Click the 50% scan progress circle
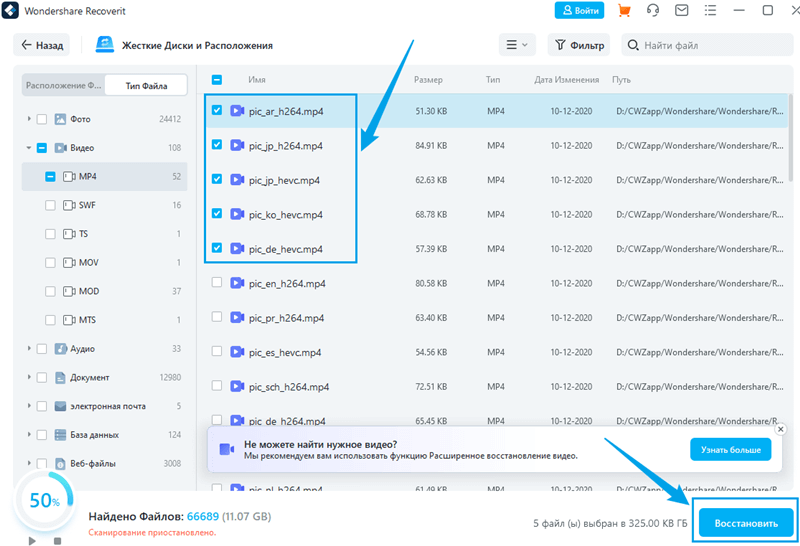Viewport: 800px width, 546px height. [44, 500]
